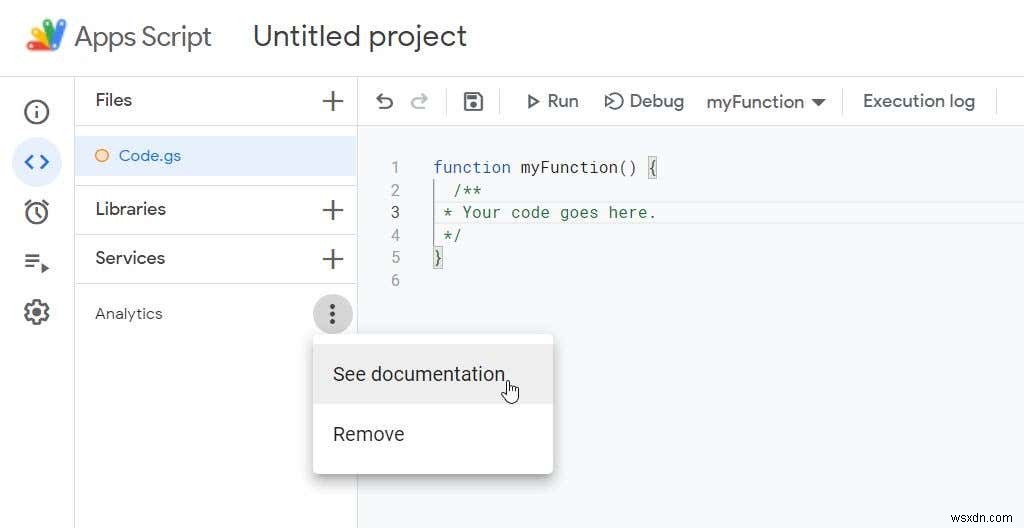The image size is (1024, 528).
Task: Click the three-dot menu next to Analytics
Action: pos(332,314)
